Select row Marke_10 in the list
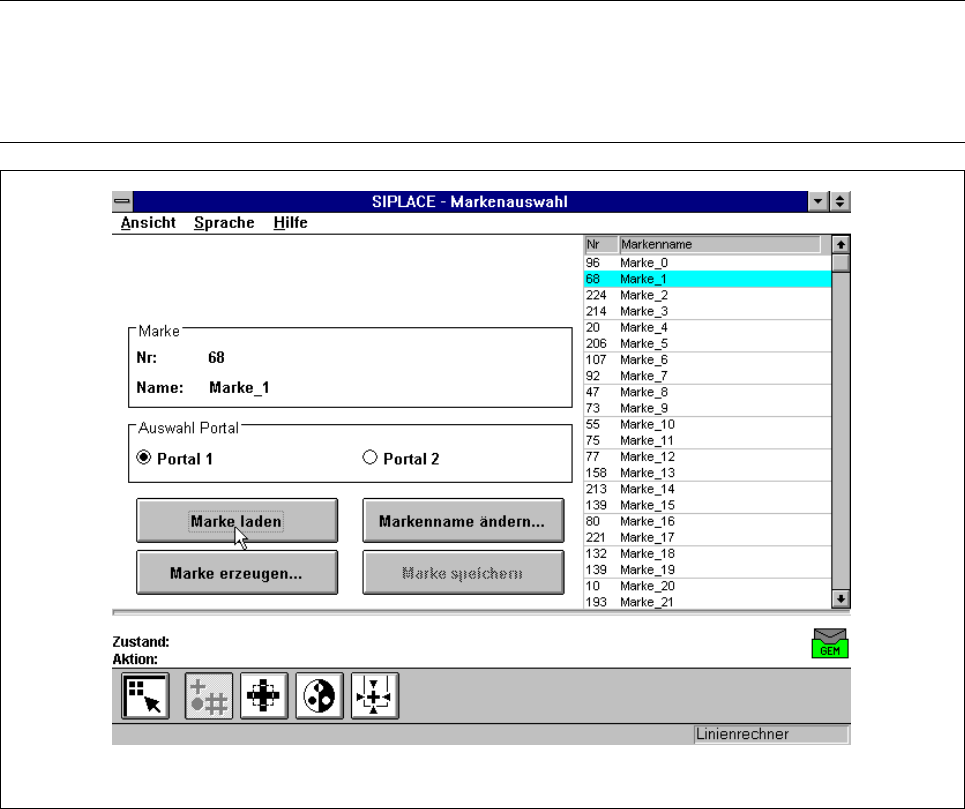 [x=707, y=424]
